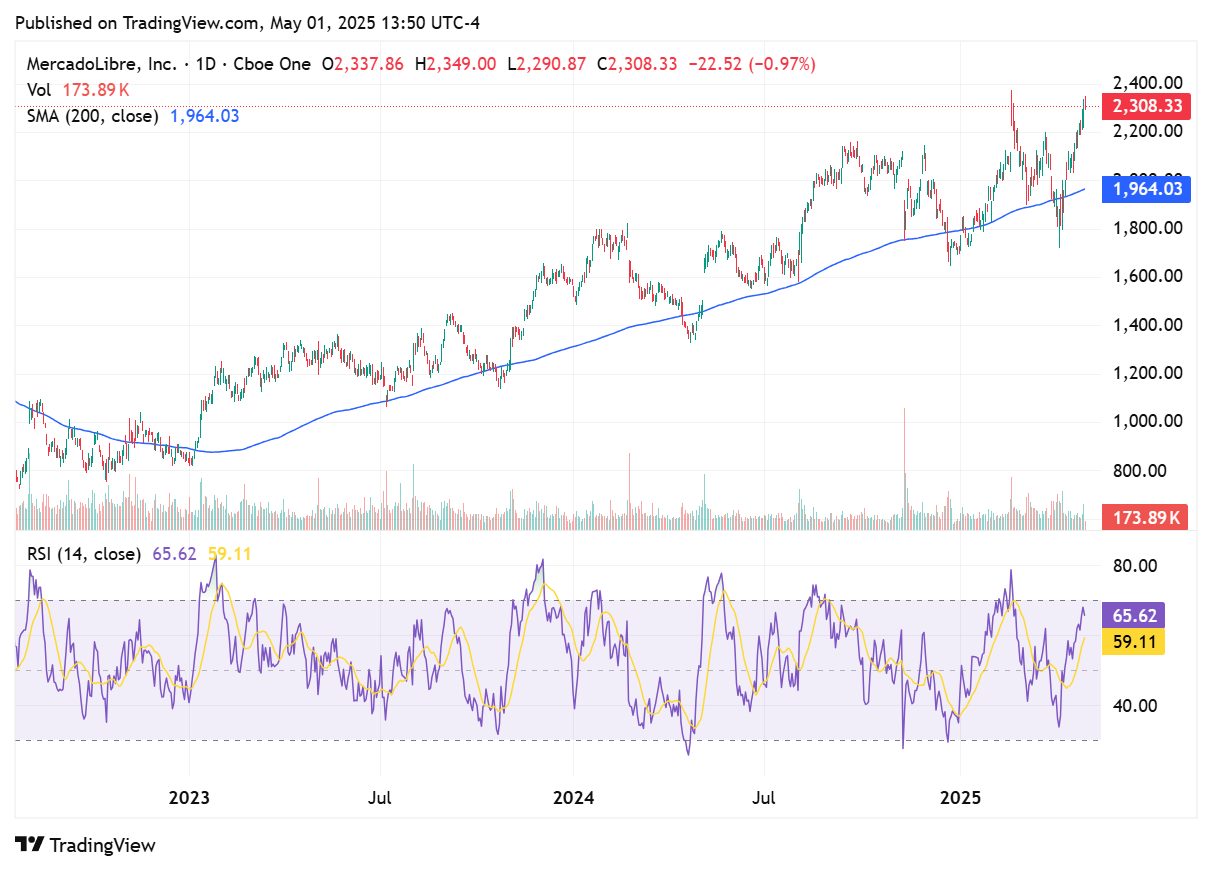
Task: Click the 2,200.00 price axis label
Action: 1148,131
